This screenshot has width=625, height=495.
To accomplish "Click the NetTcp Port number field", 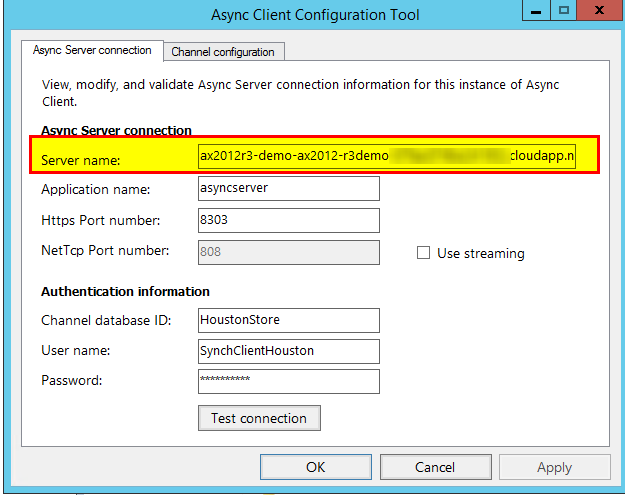I will [x=289, y=253].
